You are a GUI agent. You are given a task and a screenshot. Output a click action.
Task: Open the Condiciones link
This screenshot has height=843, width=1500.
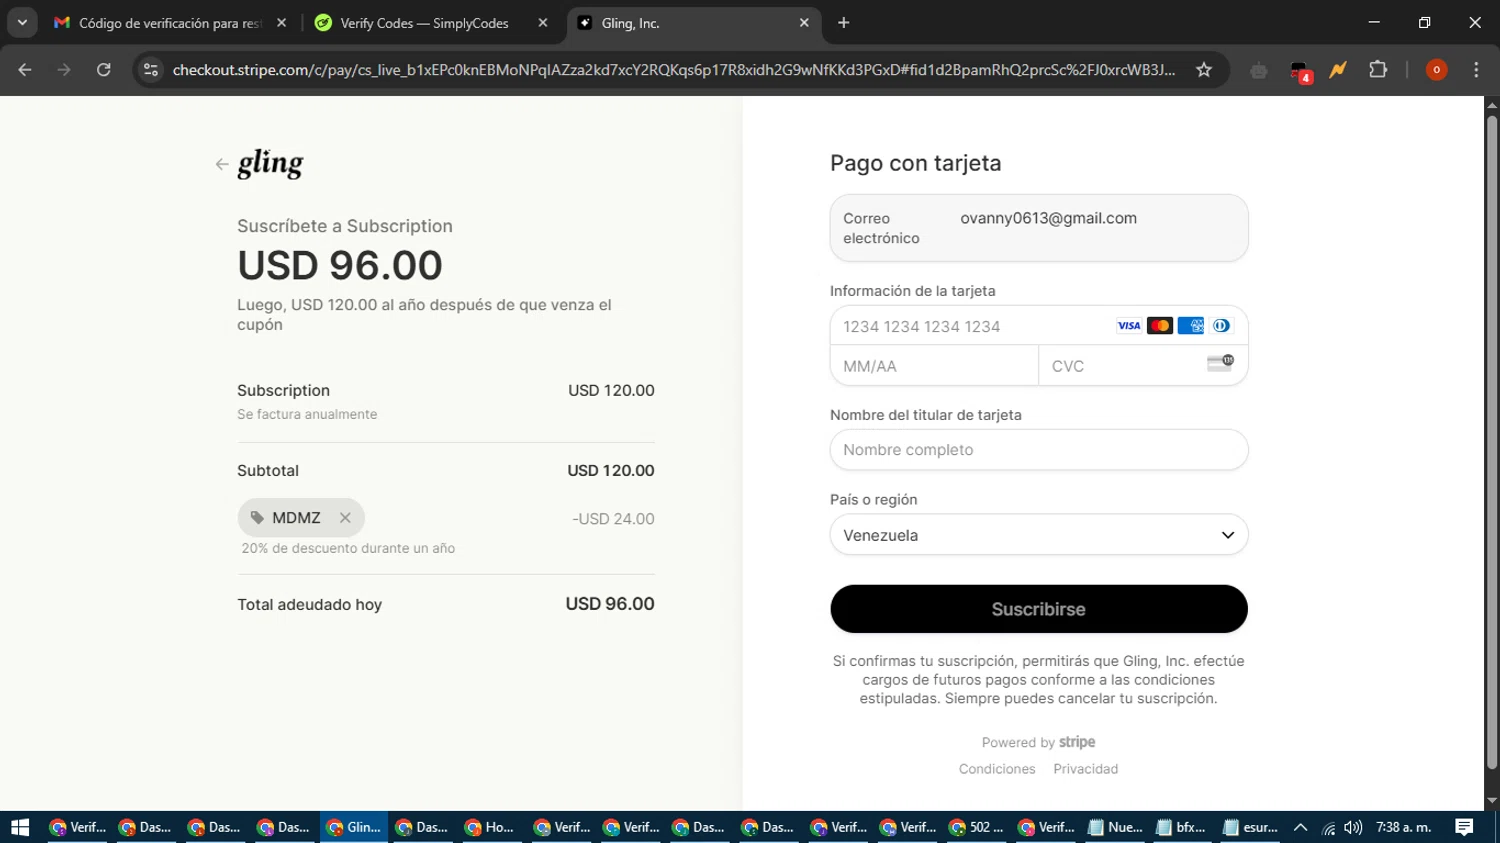pos(997,769)
